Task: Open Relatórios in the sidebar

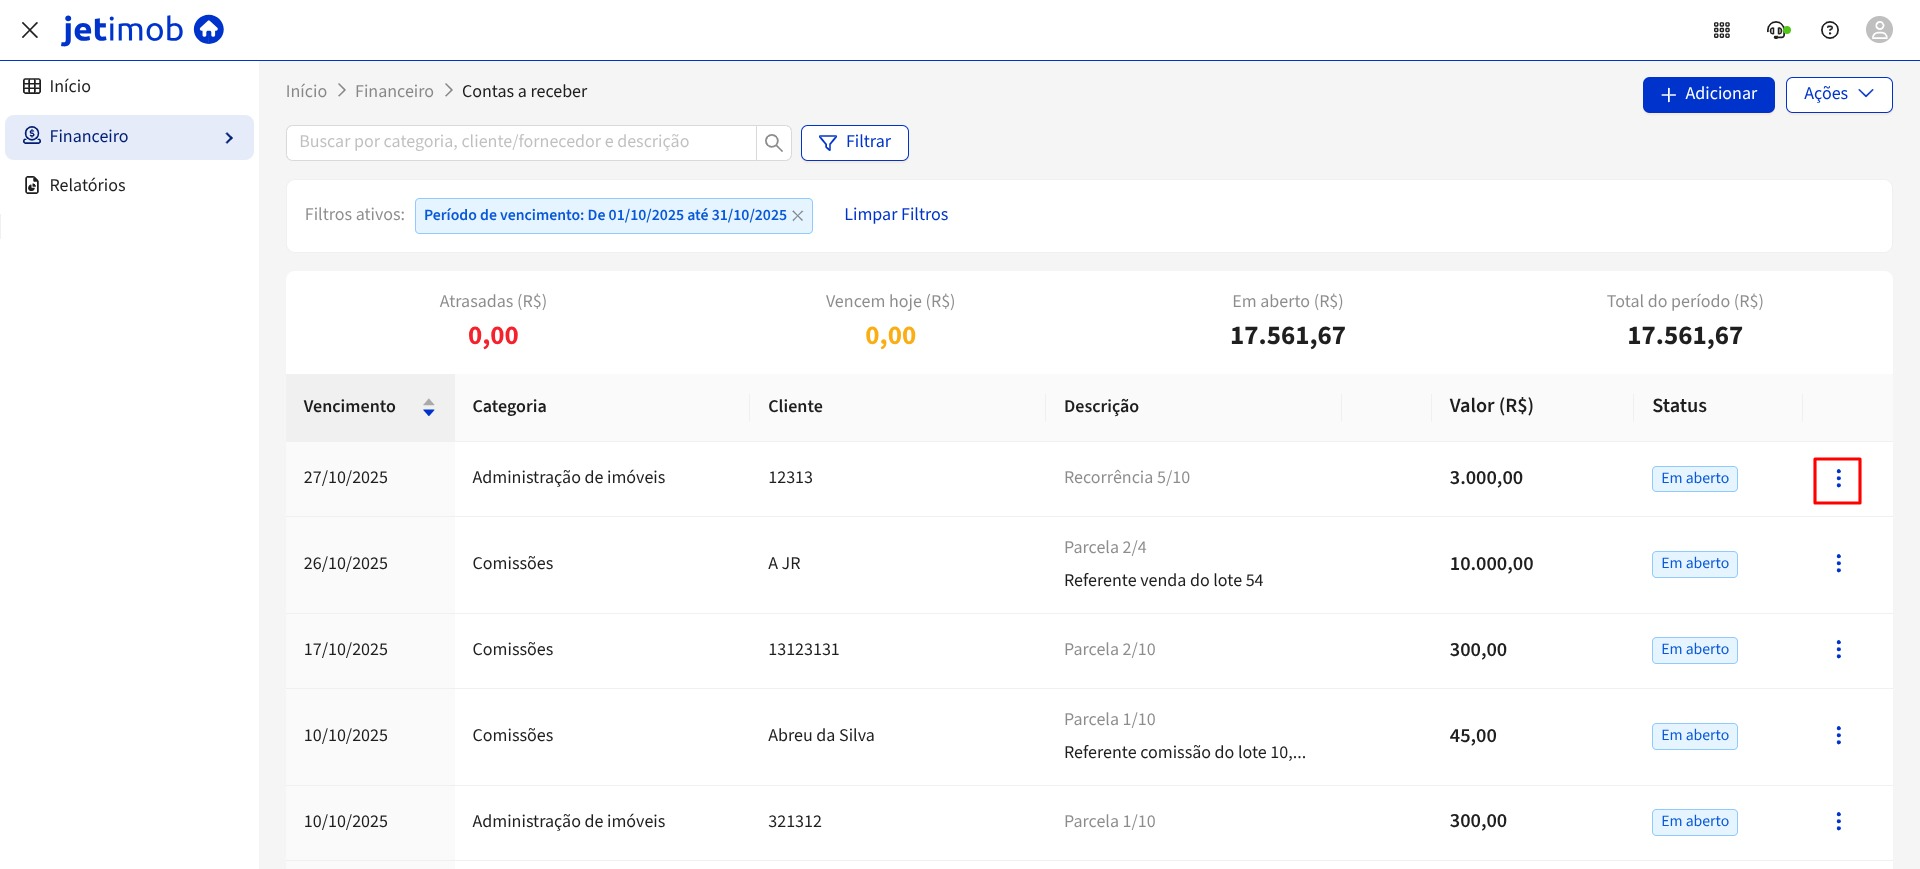Action: pos(87,186)
